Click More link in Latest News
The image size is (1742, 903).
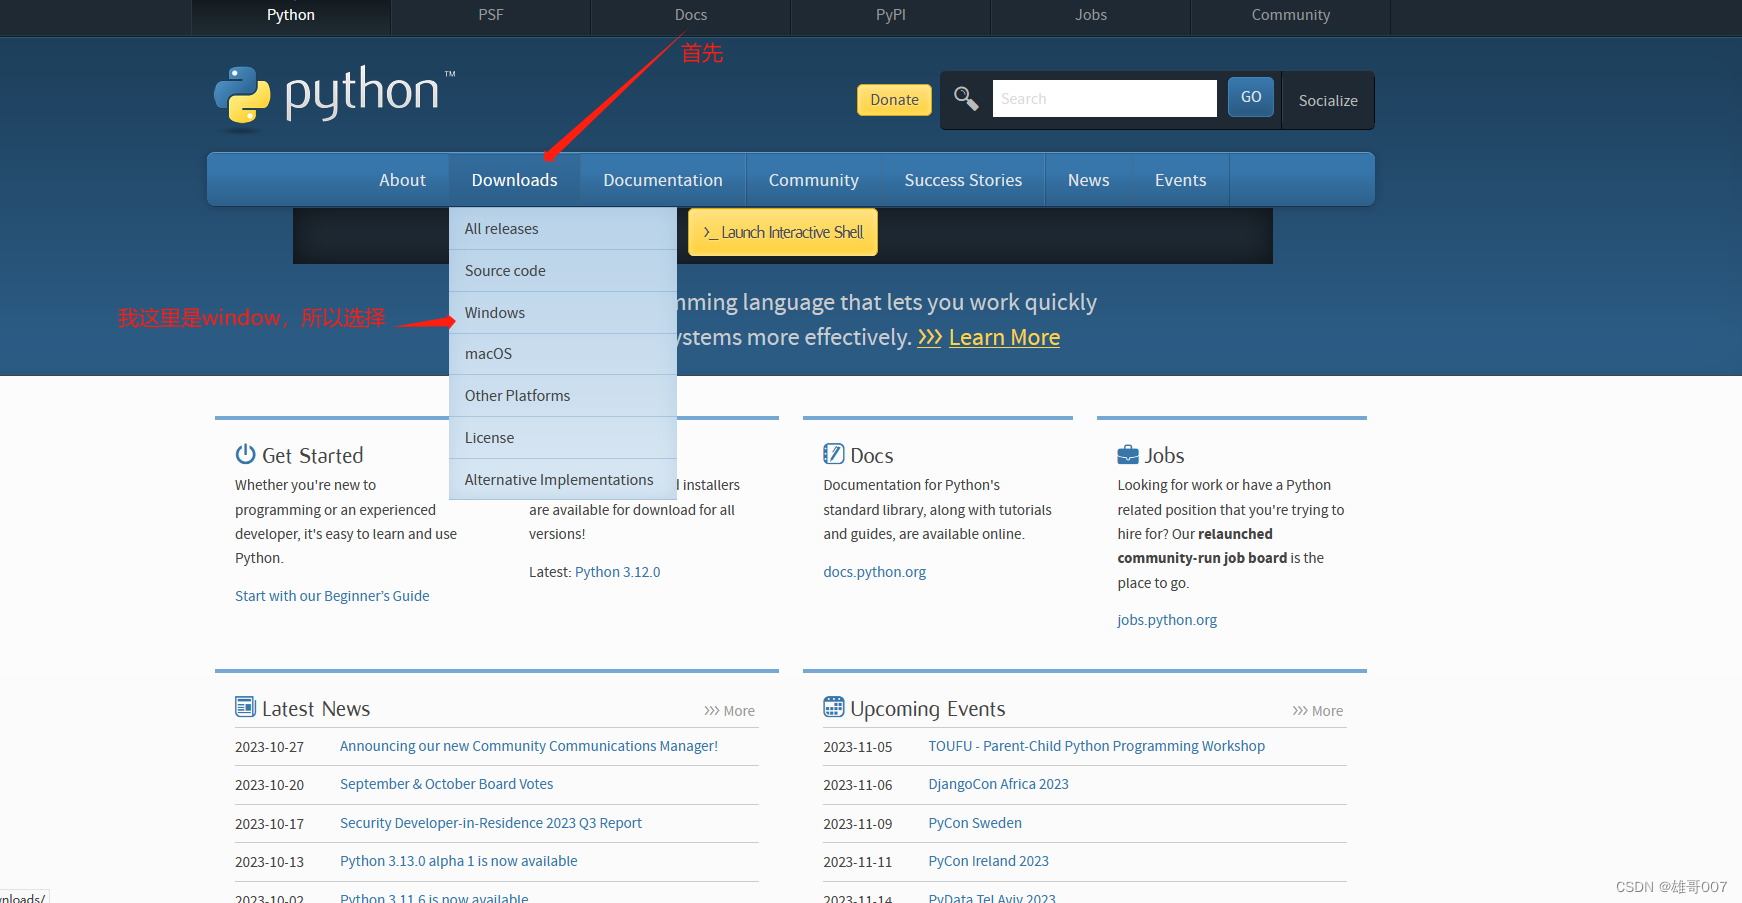tap(729, 711)
